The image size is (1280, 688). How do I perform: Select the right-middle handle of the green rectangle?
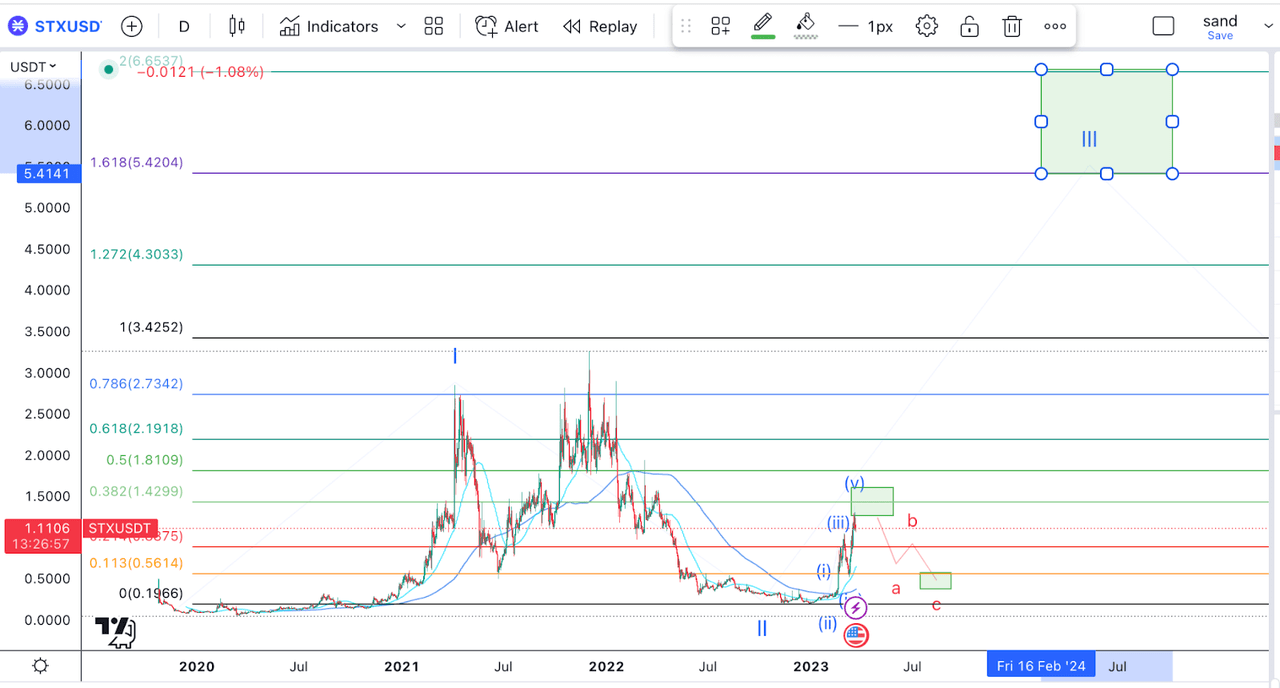pyautogui.click(x=1173, y=122)
